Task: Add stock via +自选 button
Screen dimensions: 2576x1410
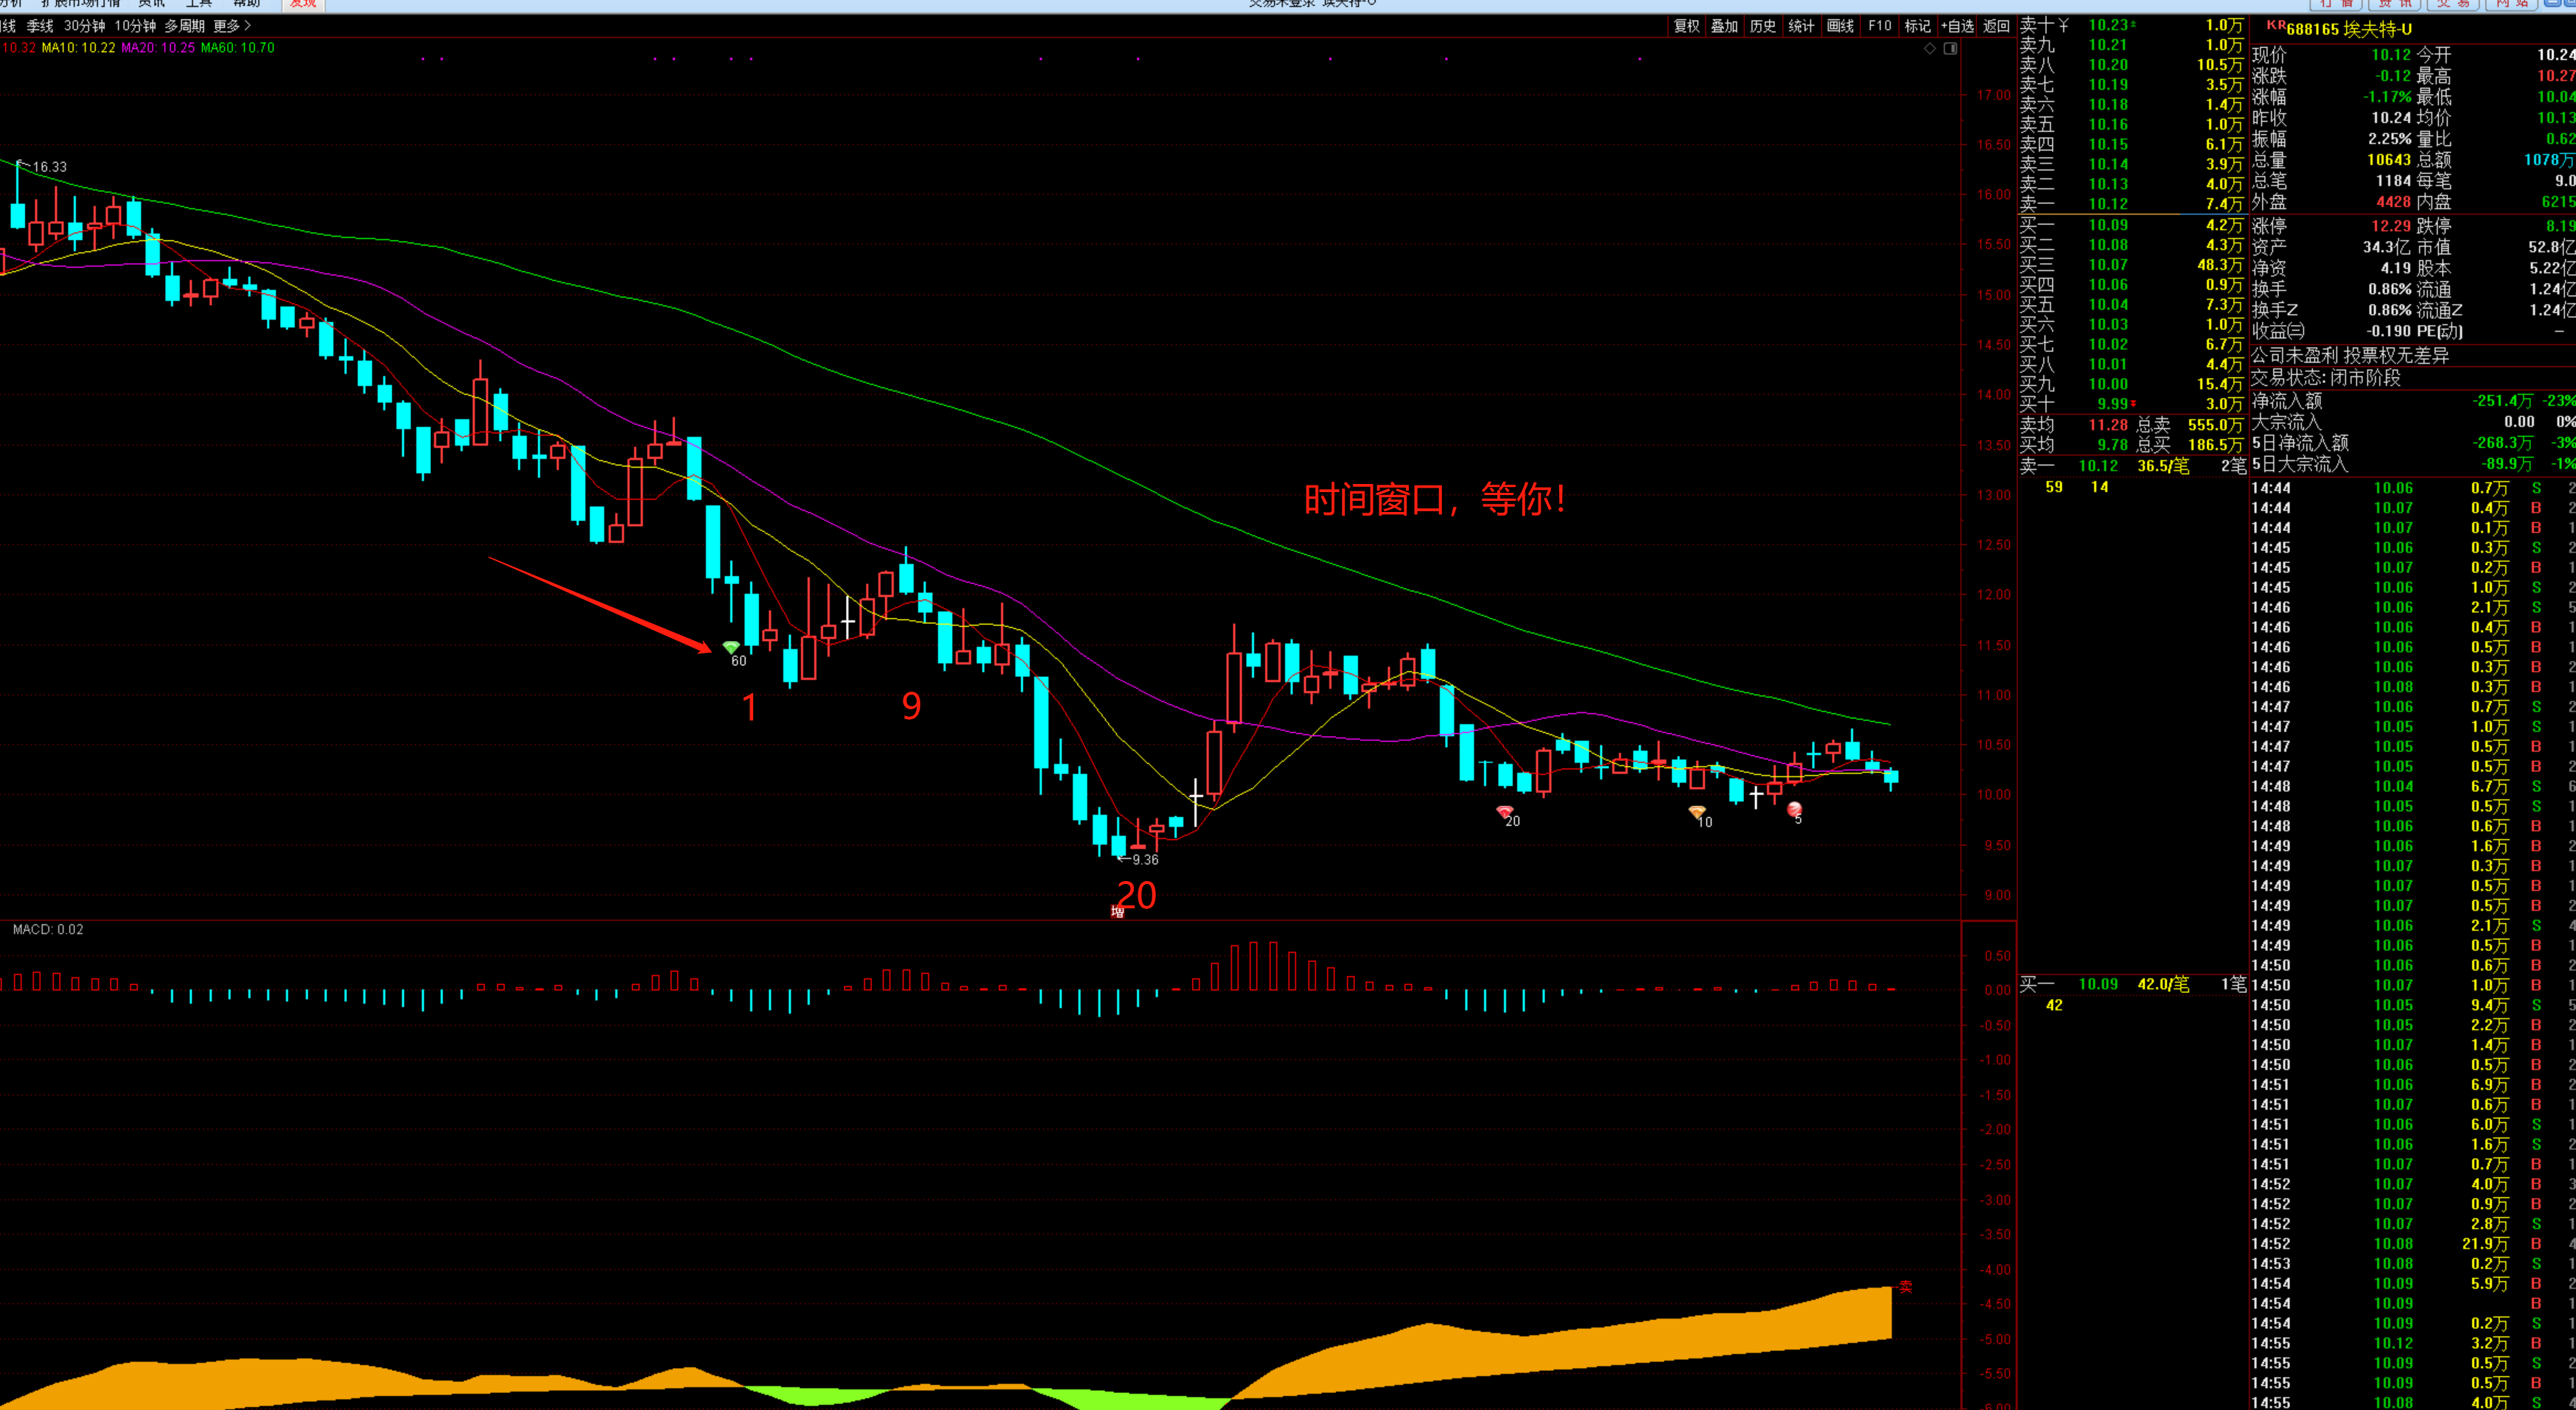Action: pos(1957,26)
